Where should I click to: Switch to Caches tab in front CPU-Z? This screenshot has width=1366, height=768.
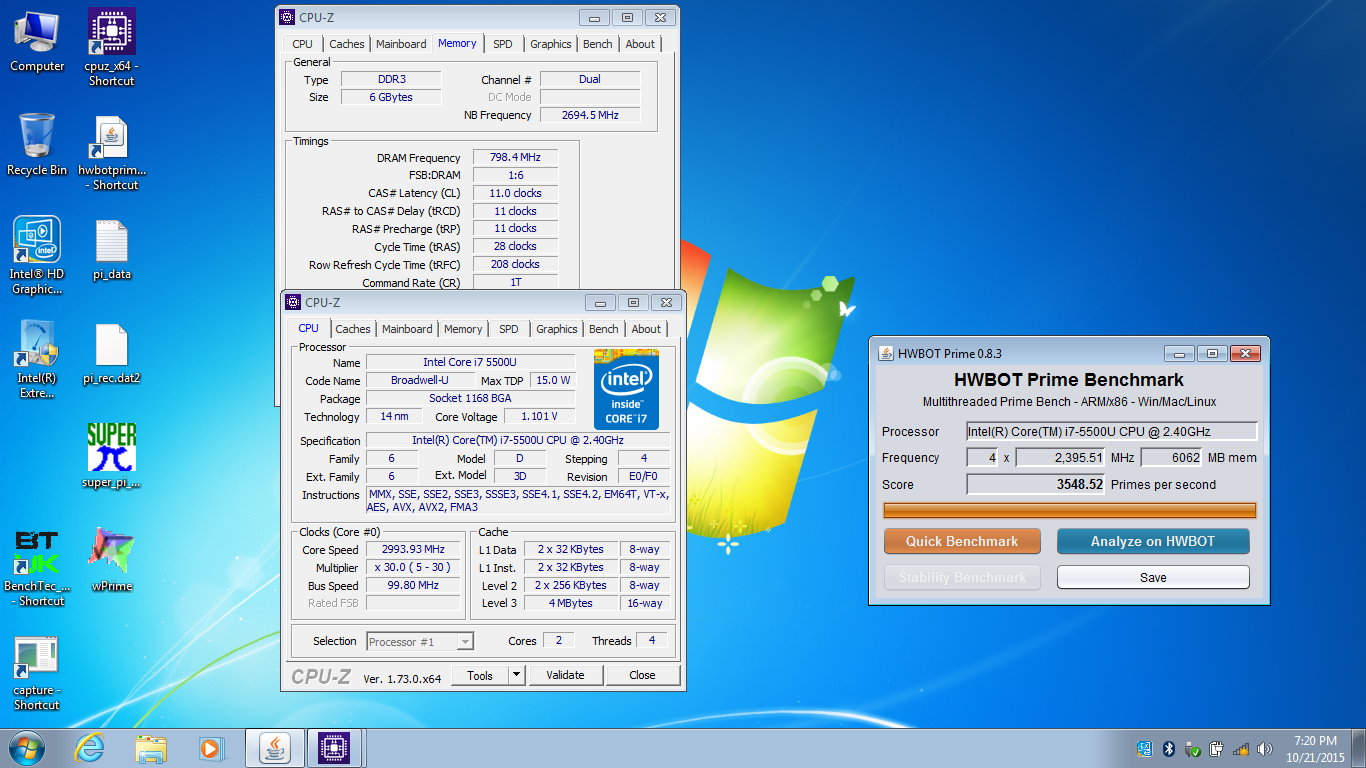353,329
